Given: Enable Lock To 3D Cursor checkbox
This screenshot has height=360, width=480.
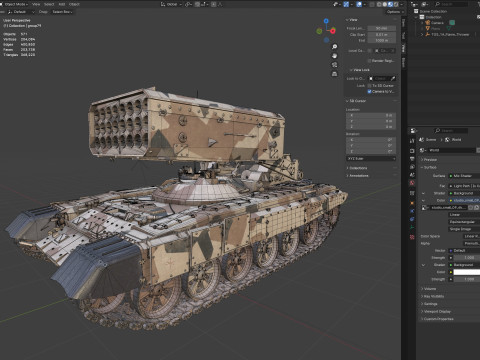Looking at the screenshot, I should click(x=369, y=86).
